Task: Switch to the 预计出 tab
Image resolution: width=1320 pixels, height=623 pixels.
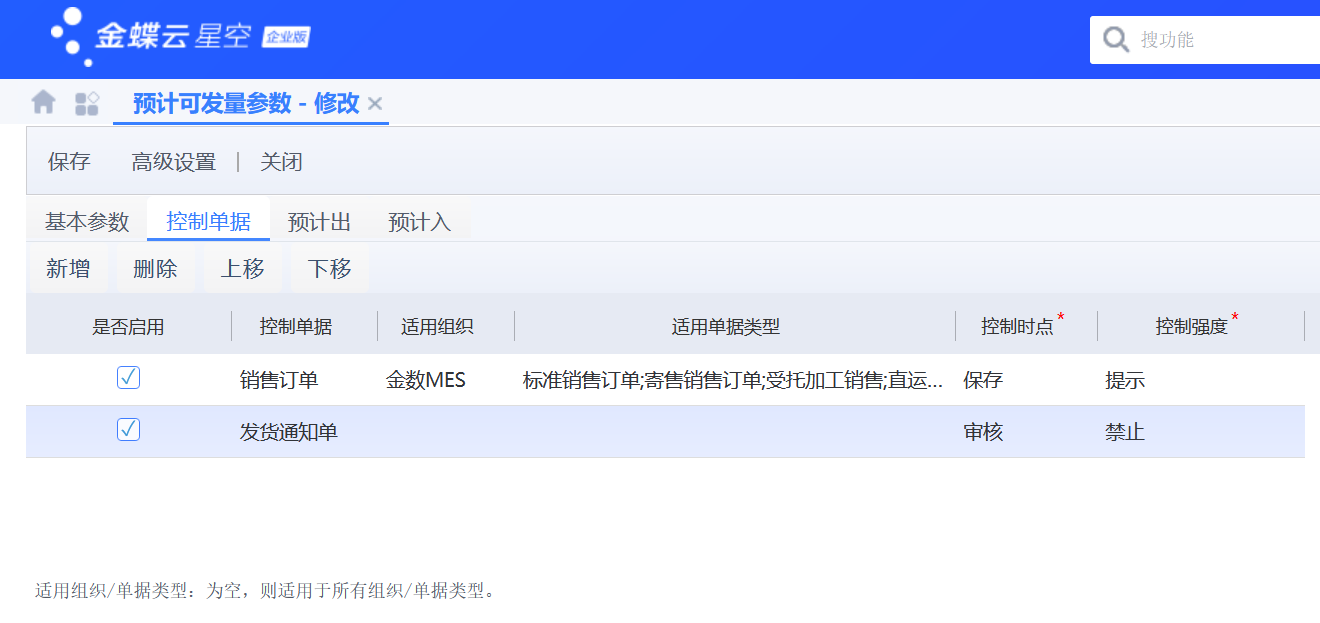Action: tap(320, 222)
